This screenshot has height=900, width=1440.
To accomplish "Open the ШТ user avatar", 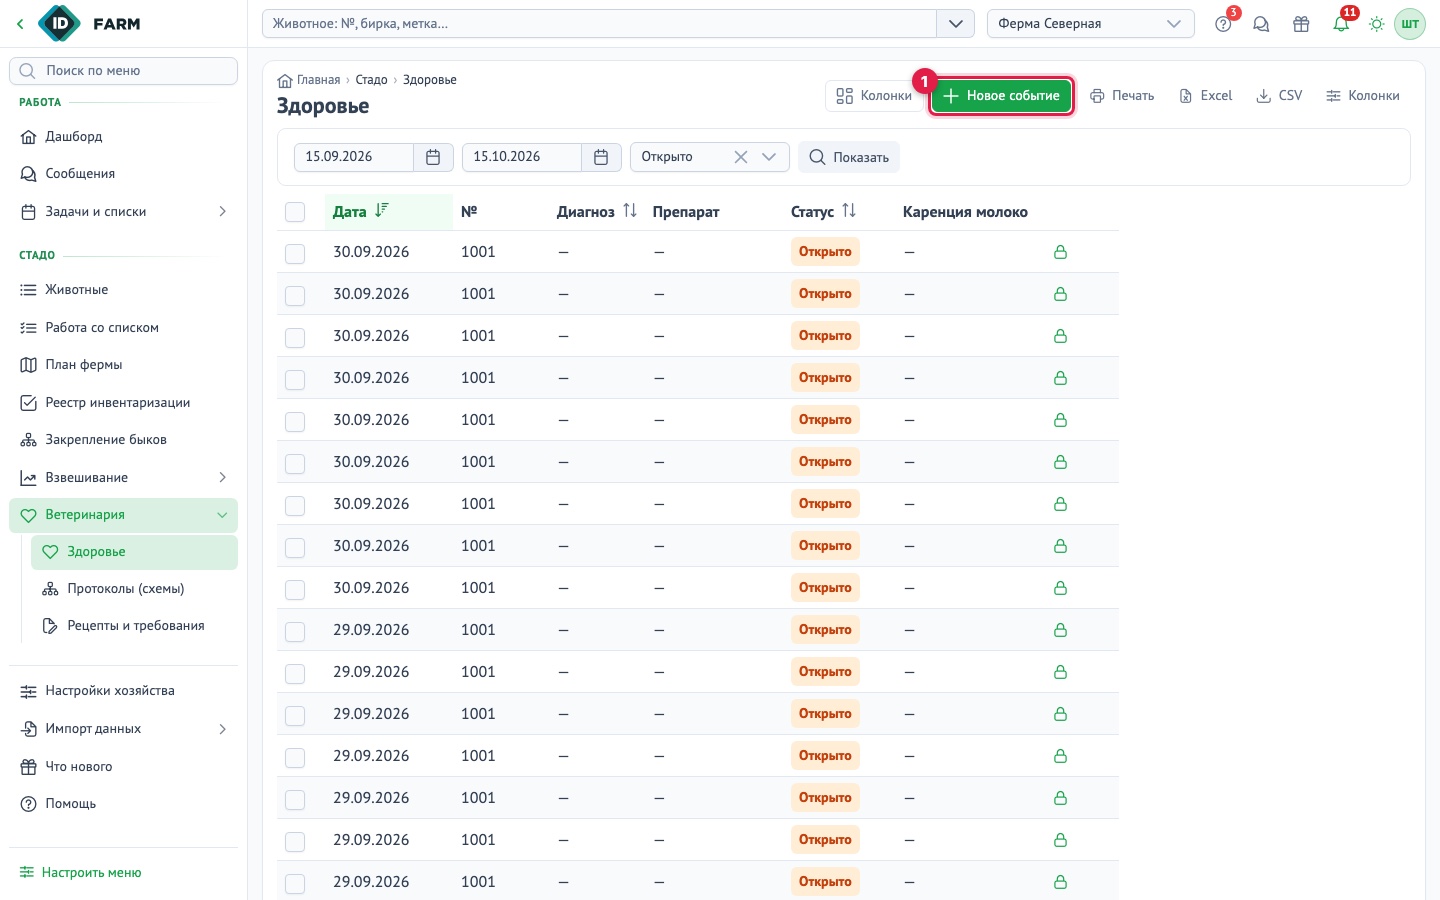I will click(1410, 24).
